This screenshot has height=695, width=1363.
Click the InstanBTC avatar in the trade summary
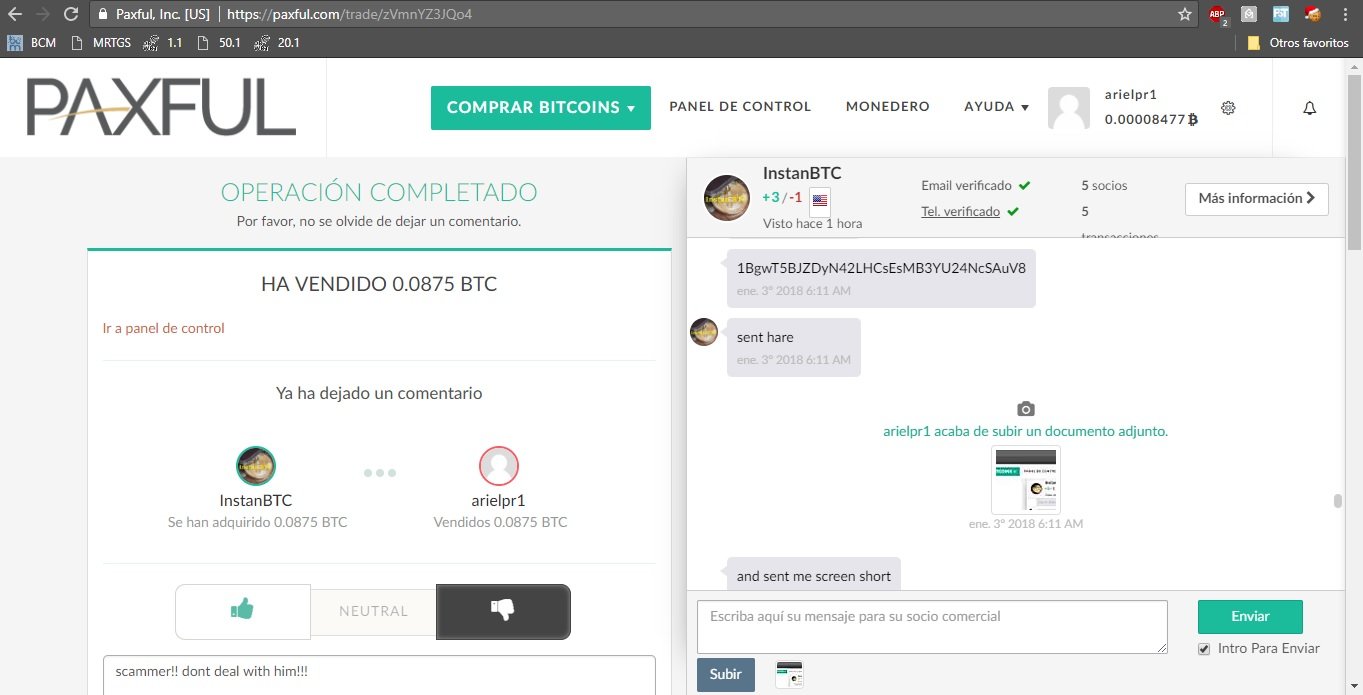click(x=256, y=466)
